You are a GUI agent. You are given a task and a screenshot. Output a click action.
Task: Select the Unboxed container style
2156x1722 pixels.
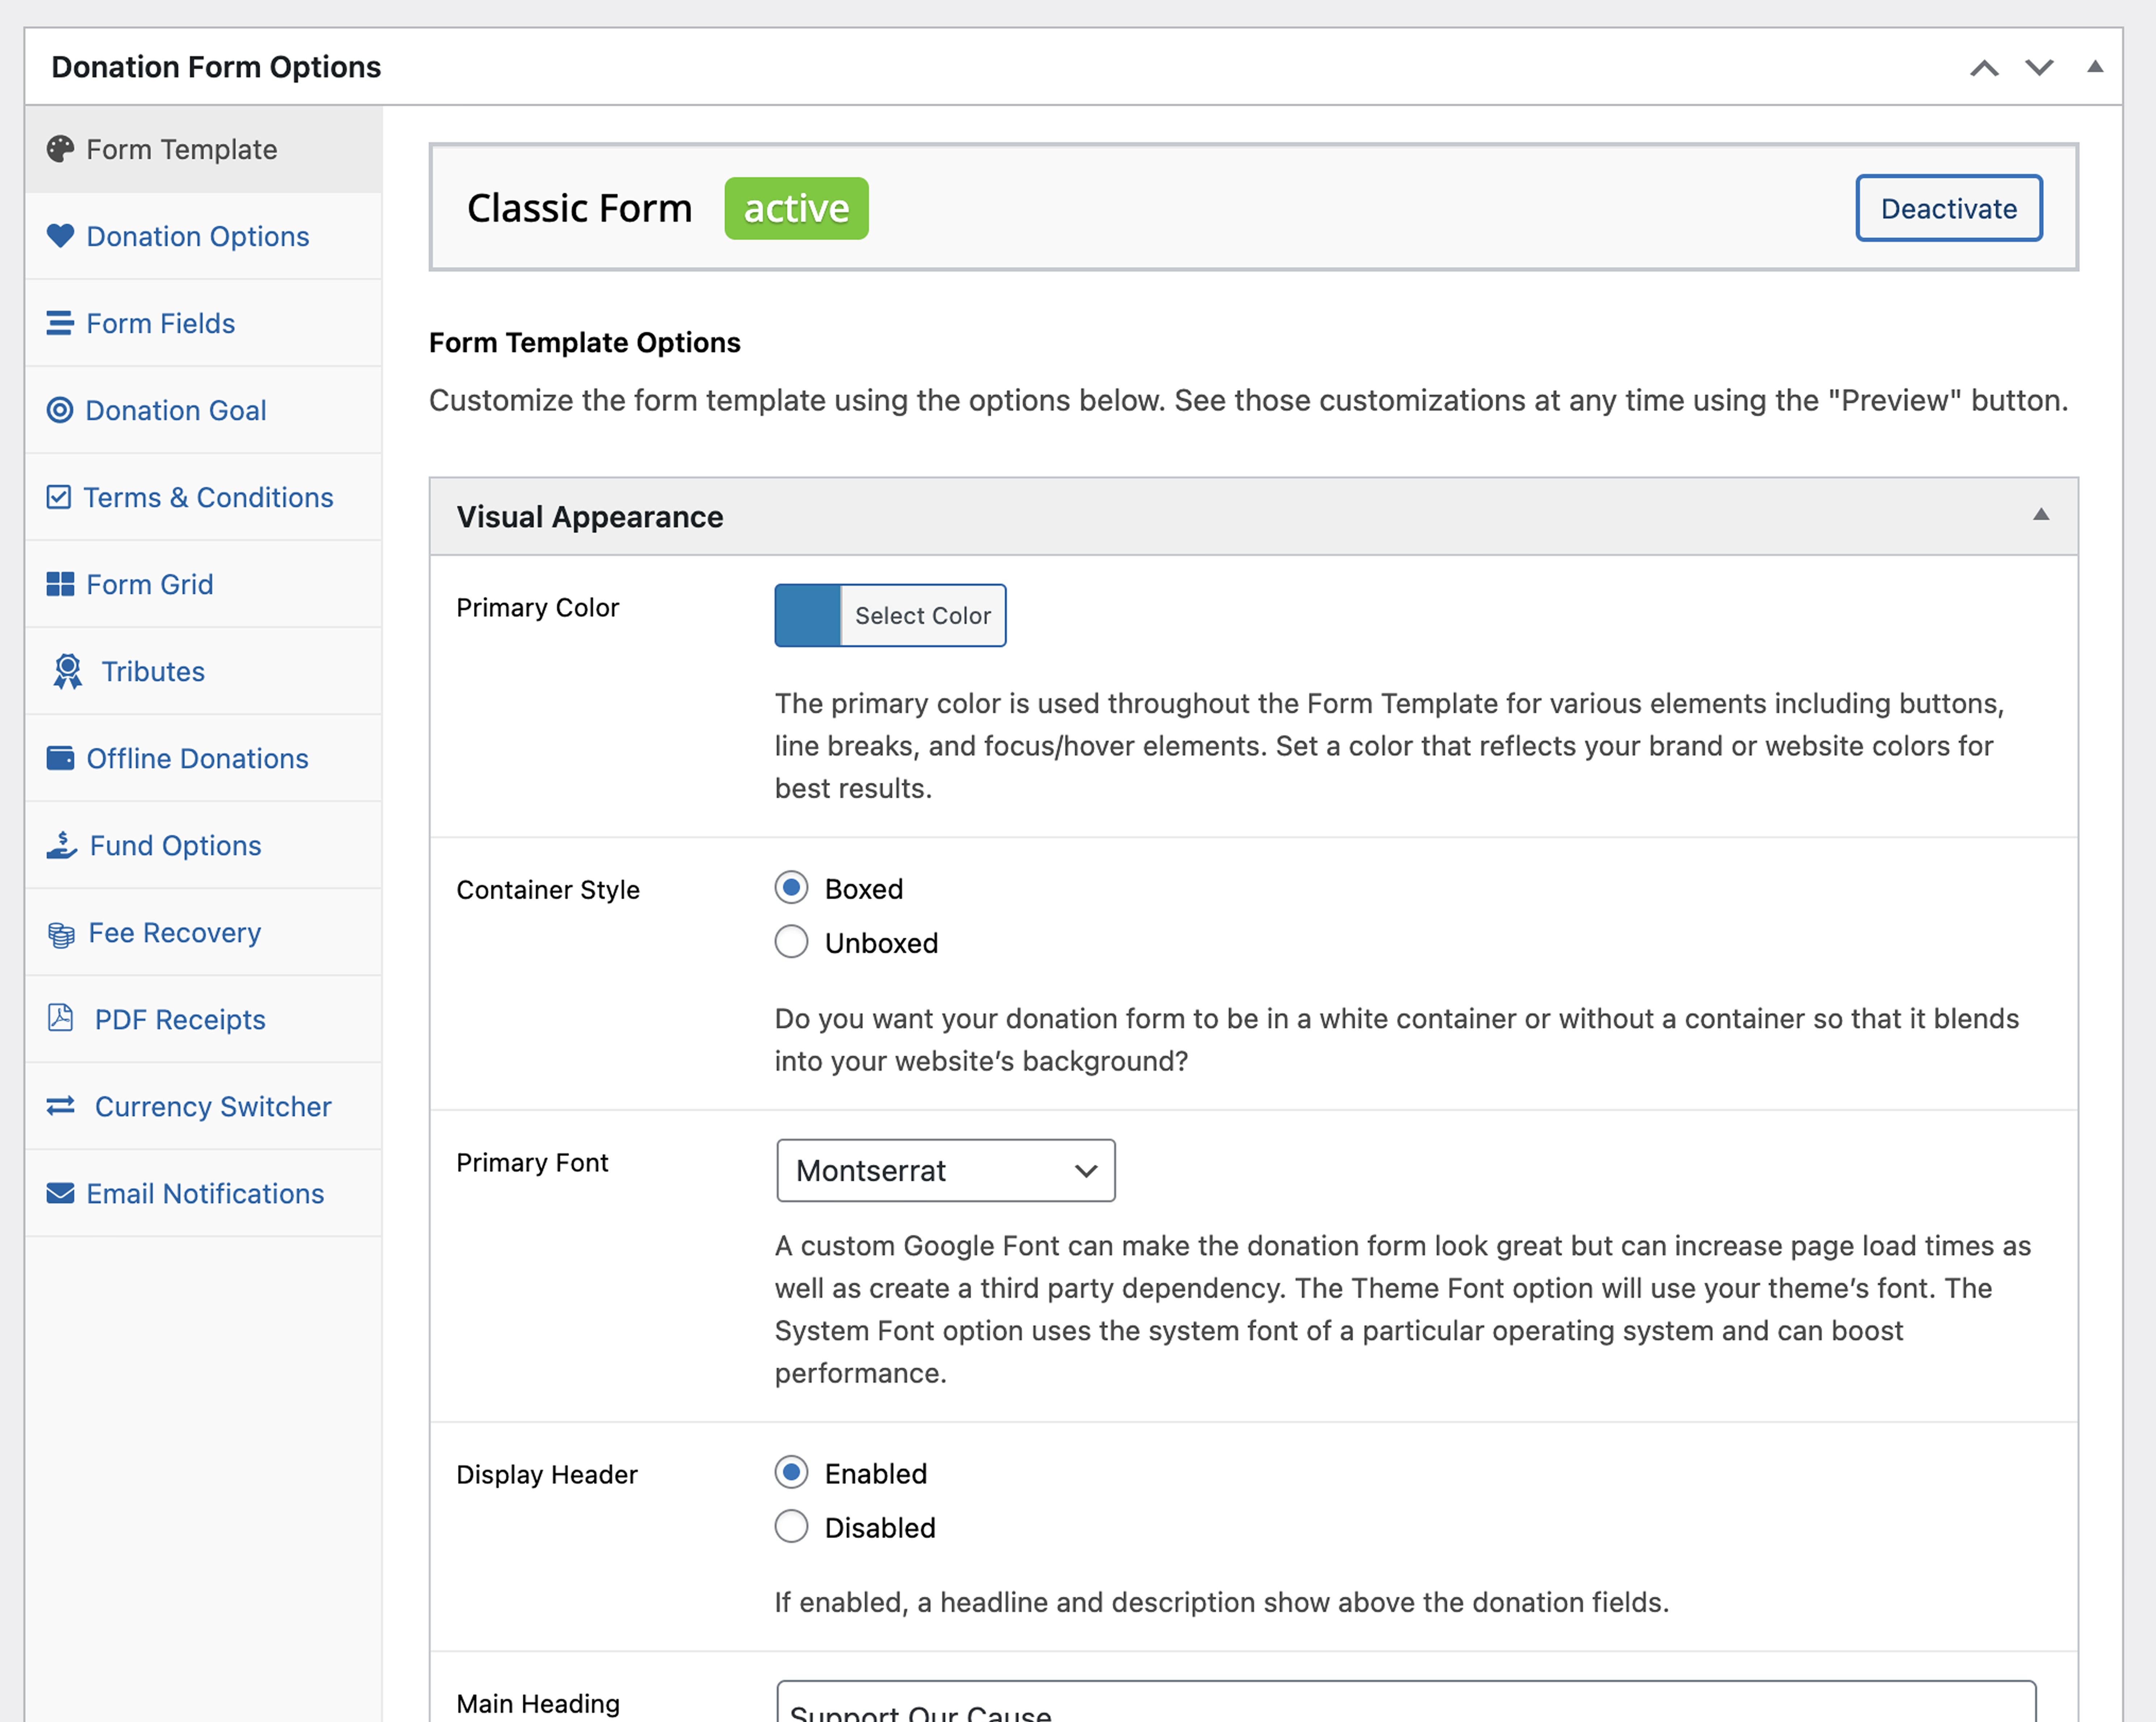click(x=791, y=942)
